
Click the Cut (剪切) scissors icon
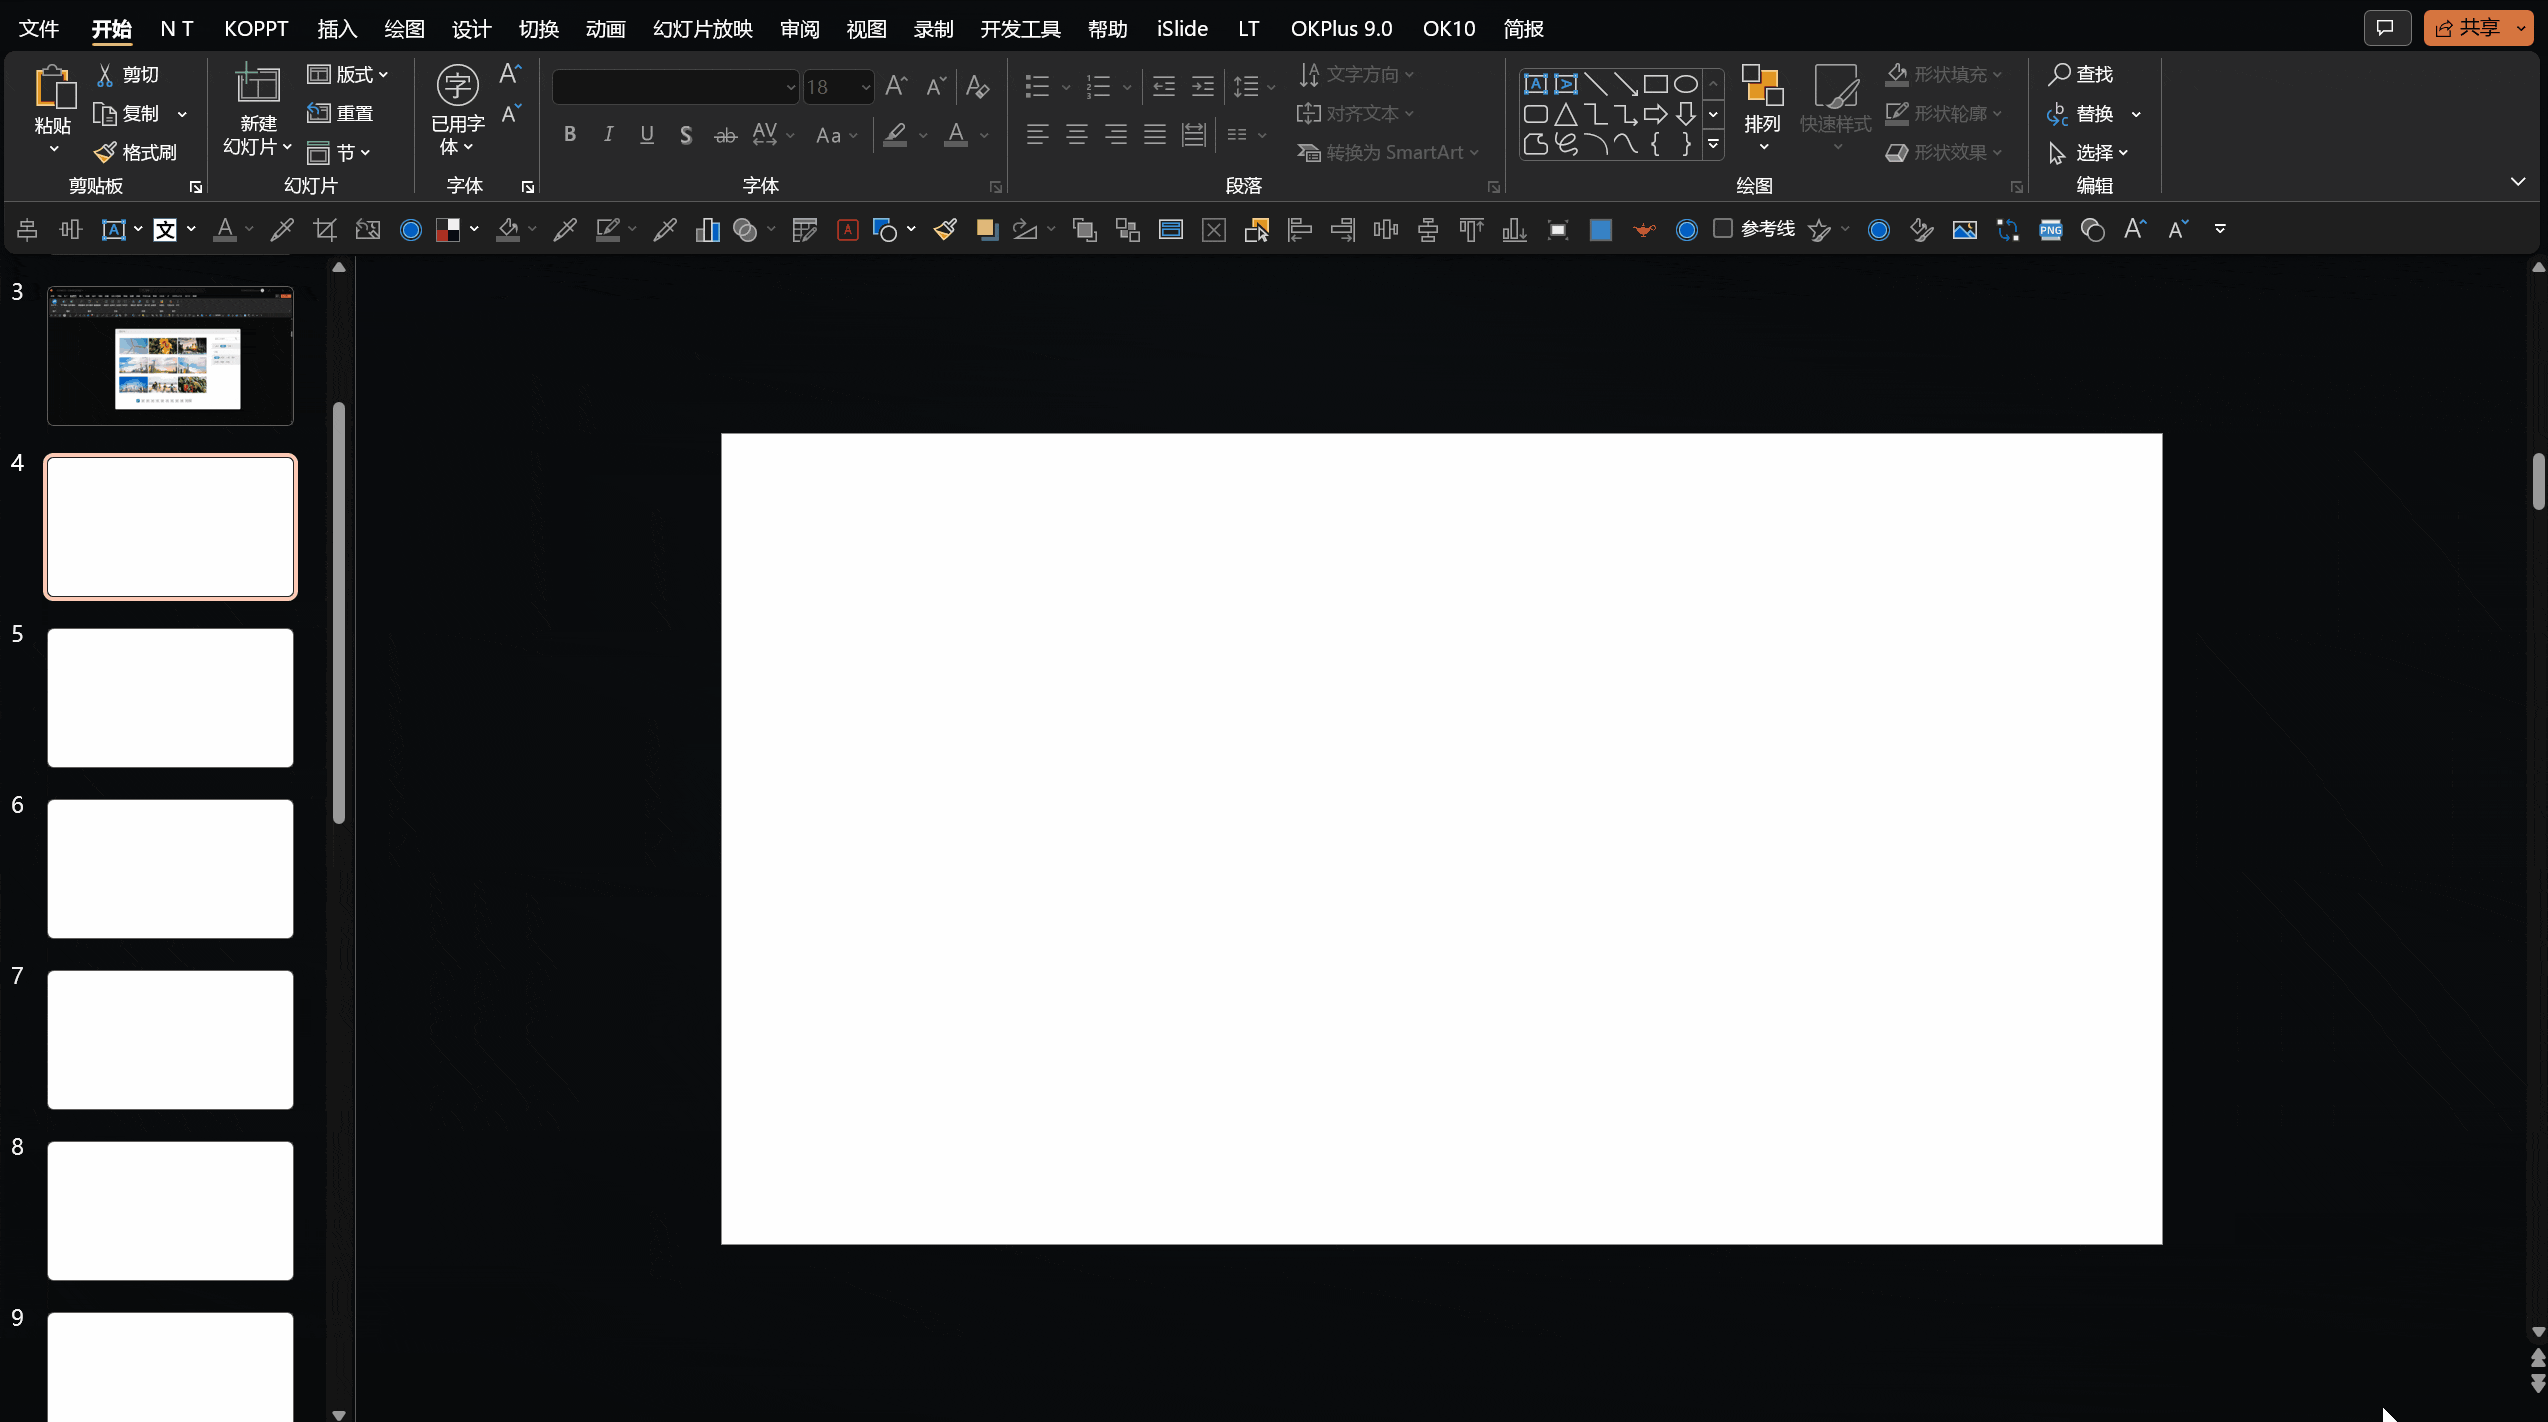click(104, 75)
